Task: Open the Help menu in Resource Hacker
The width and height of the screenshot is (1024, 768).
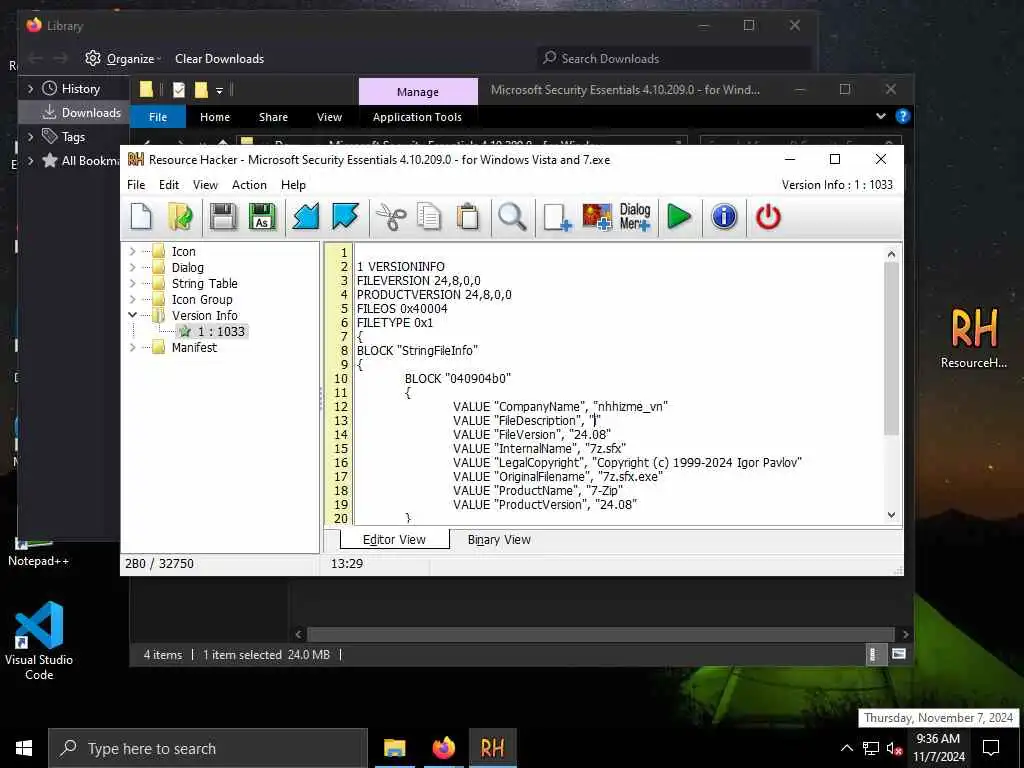Action: pos(293,185)
